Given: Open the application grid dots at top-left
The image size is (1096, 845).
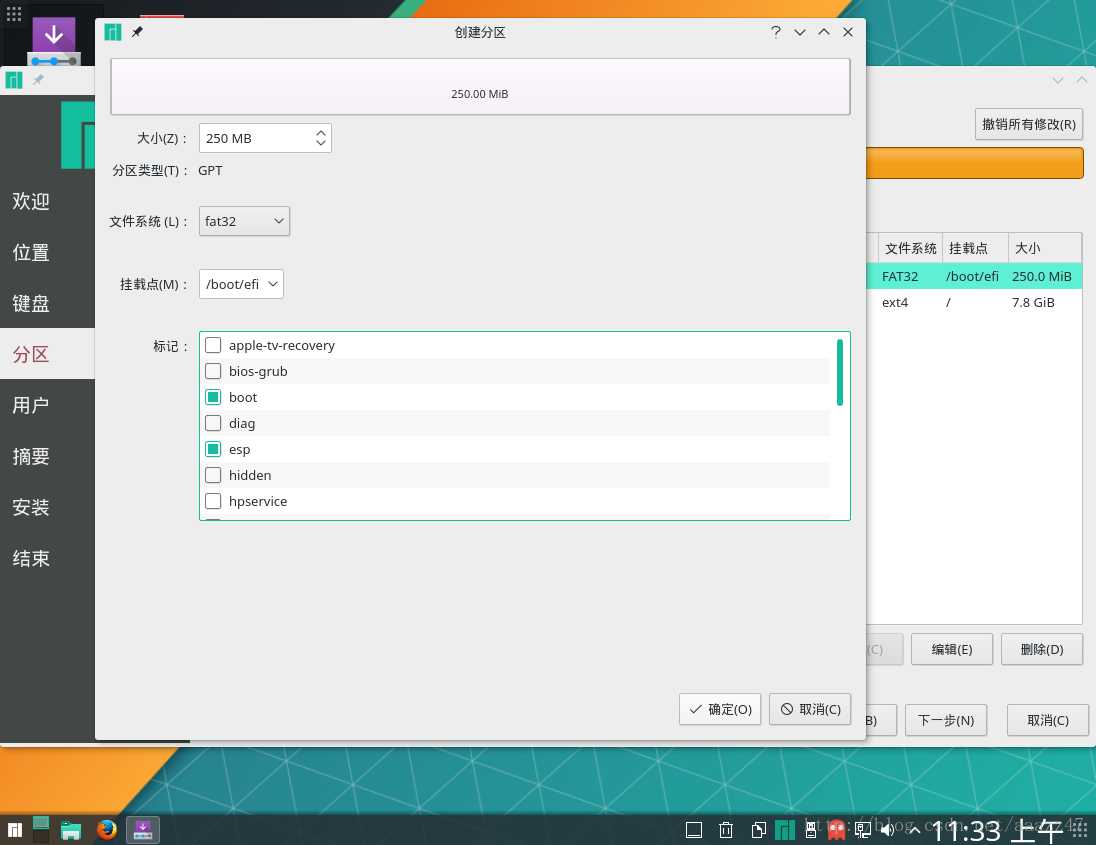Looking at the screenshot, I should point(14,13).
